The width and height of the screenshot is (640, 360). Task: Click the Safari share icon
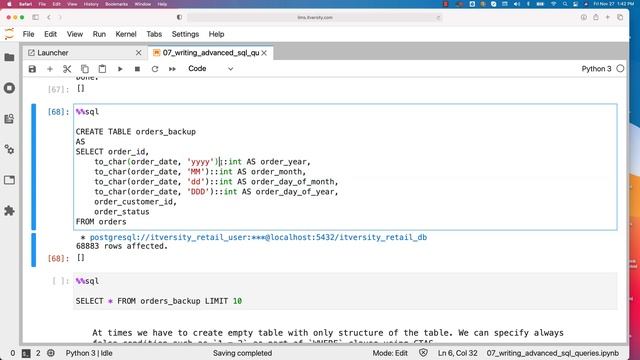point(596,17)
